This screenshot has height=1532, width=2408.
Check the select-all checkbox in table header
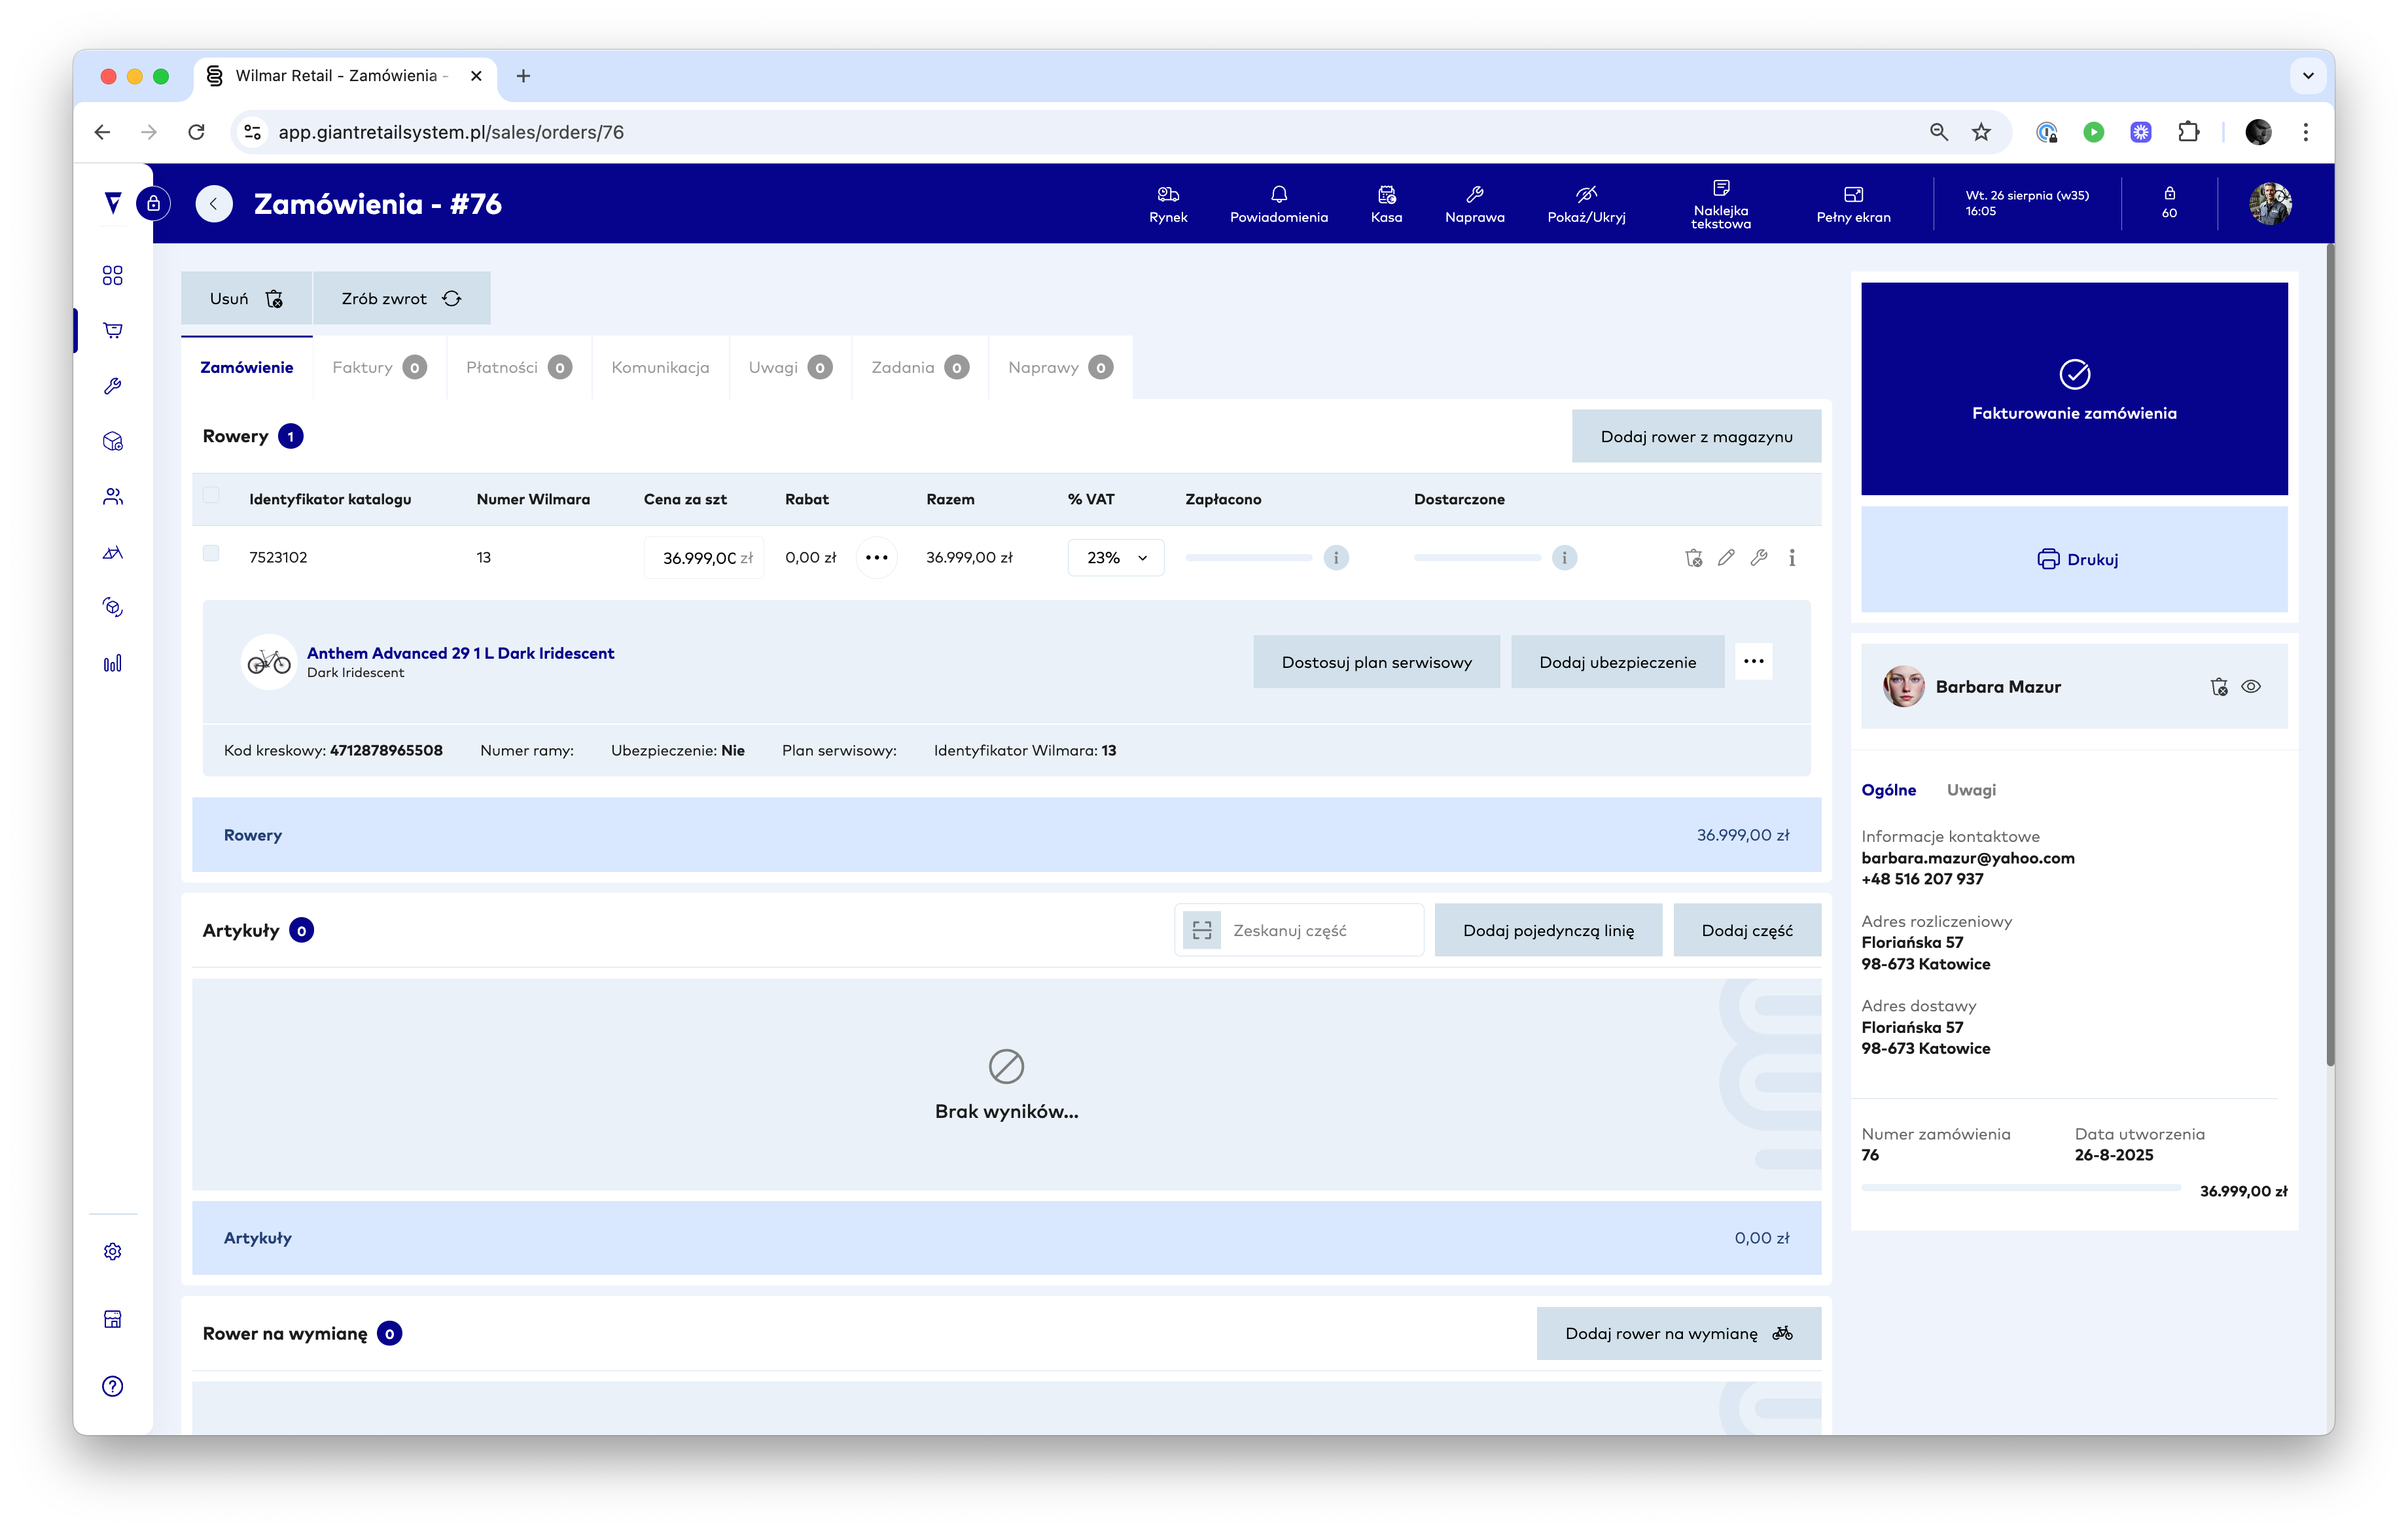[x=211, y=495]
